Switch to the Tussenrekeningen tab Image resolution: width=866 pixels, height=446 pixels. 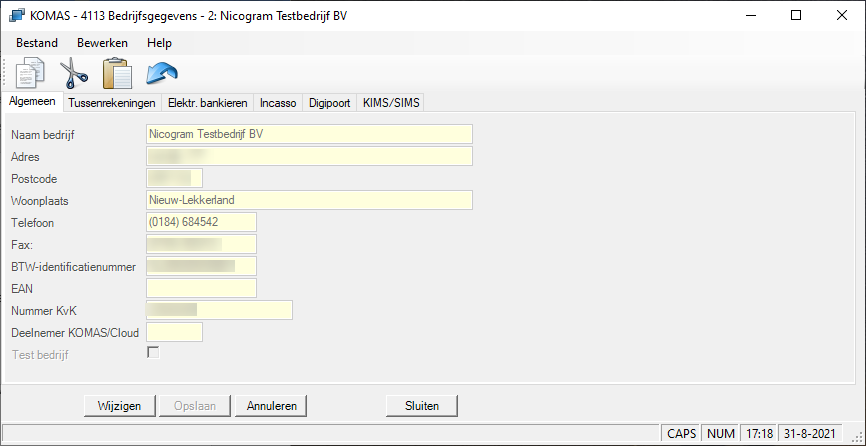point(113,103)
